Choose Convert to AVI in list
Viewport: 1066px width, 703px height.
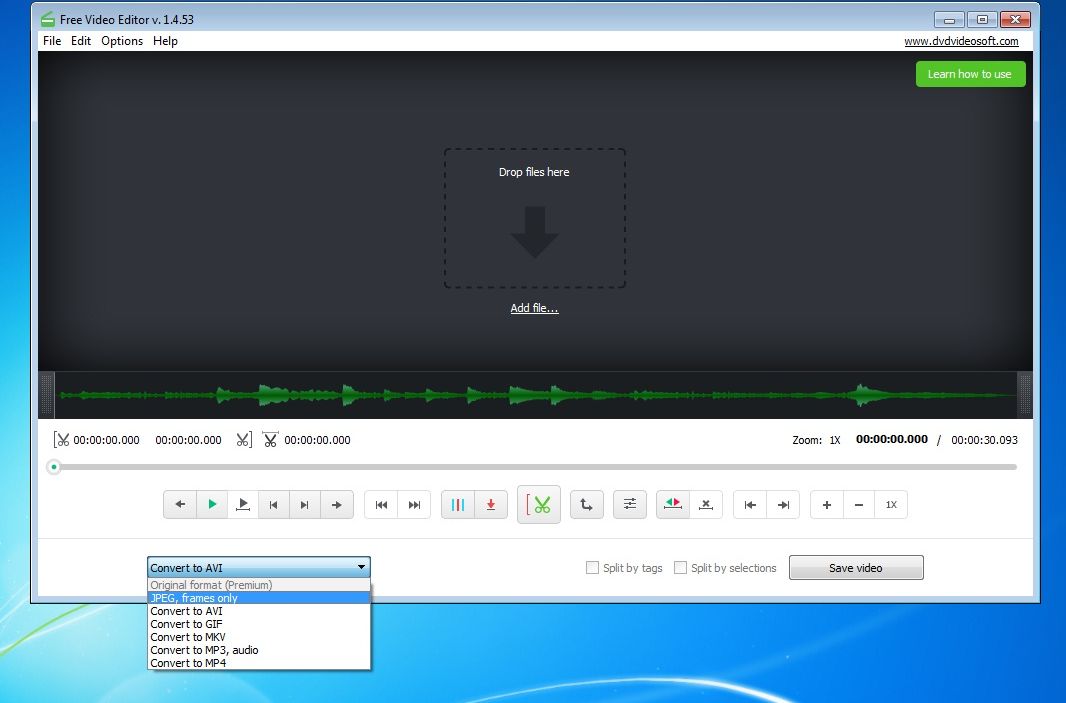[x=259, y=611]
